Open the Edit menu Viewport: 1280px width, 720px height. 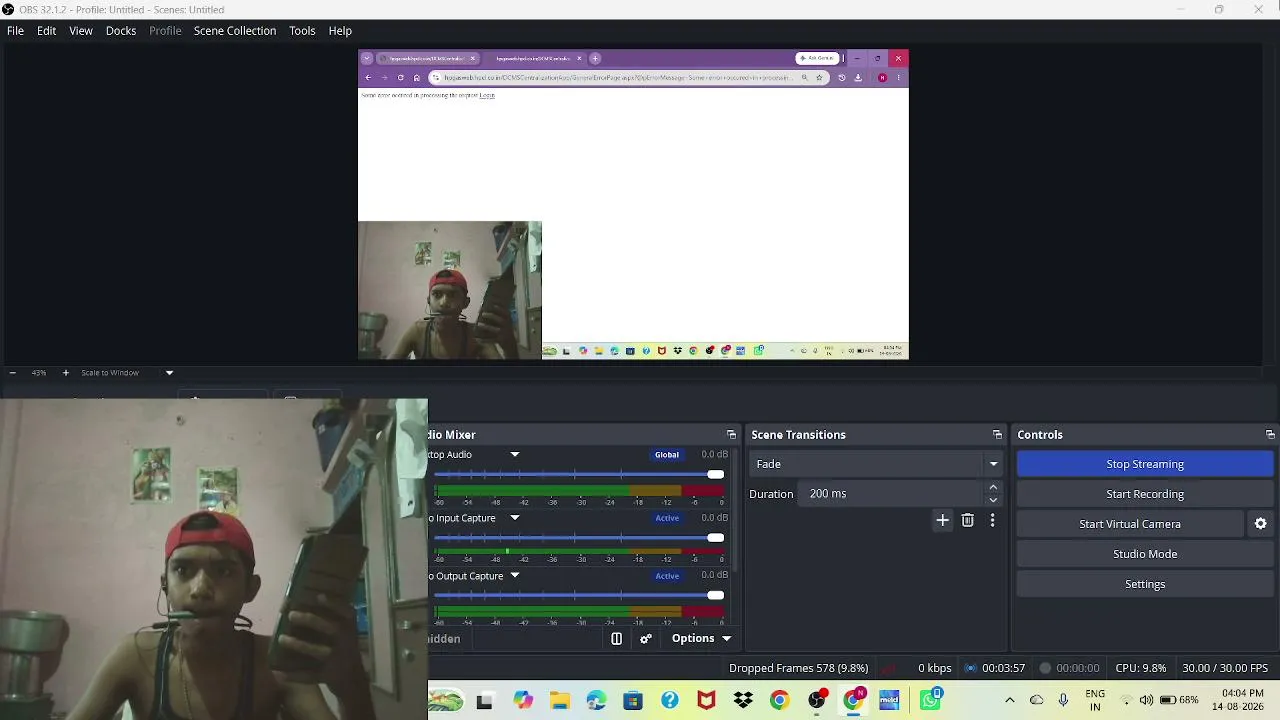click(x=46, y=31)
